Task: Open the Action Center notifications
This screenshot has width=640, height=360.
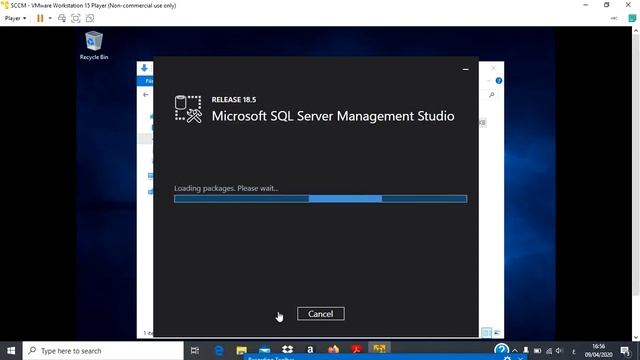Action: 625,351
